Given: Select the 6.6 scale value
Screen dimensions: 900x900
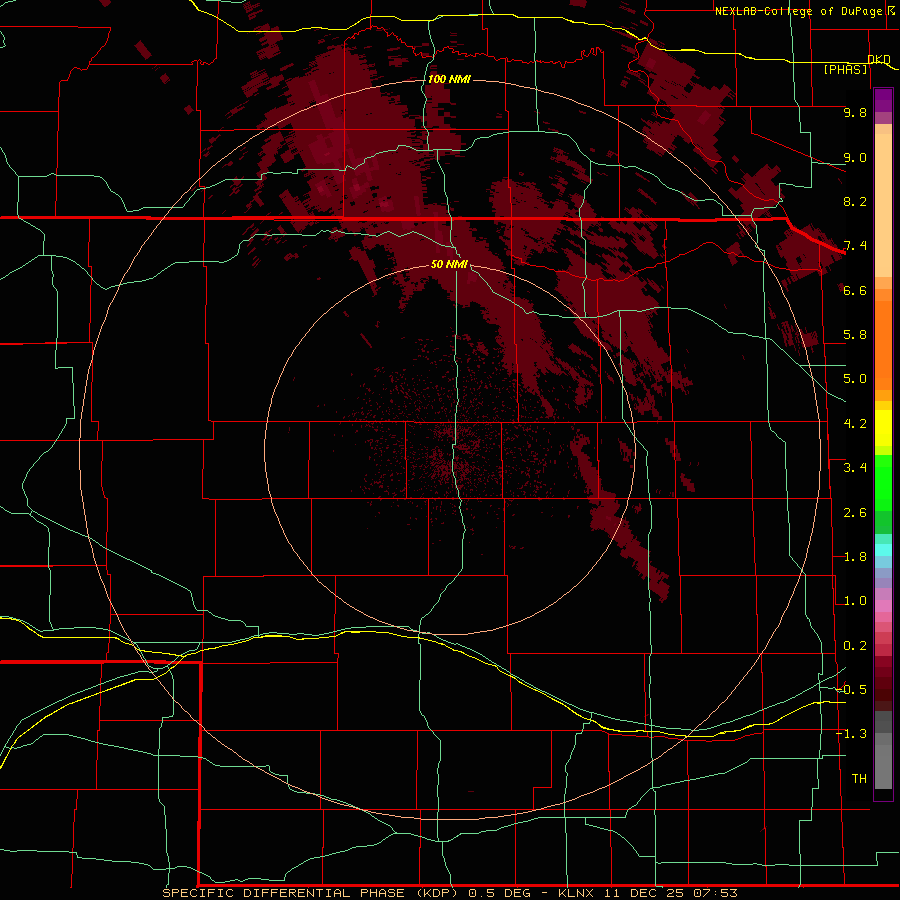Looking at the screenshot, I should tap(855, 290).
